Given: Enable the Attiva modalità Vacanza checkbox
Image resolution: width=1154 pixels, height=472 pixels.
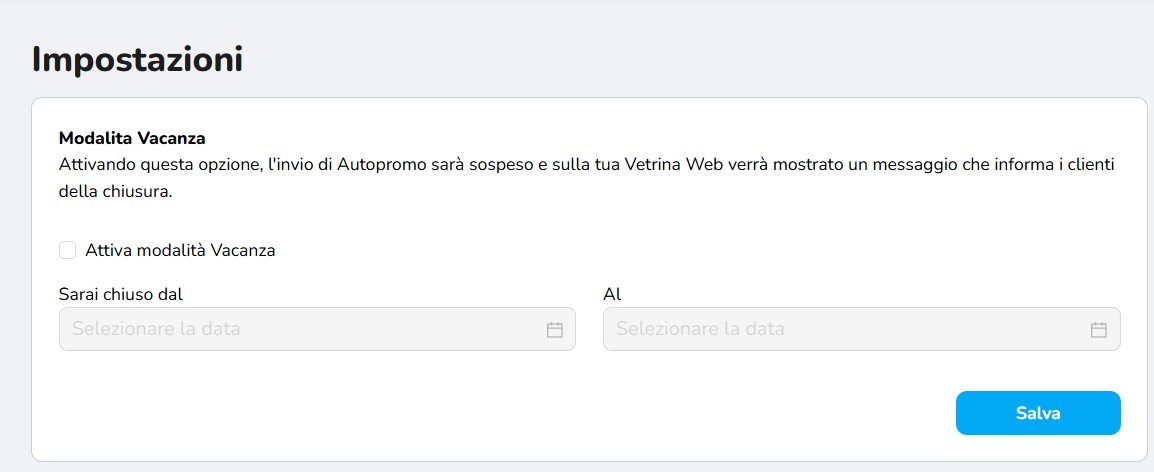Looking at the screenshot, I should pyautogui.click(x=68, y=250).
